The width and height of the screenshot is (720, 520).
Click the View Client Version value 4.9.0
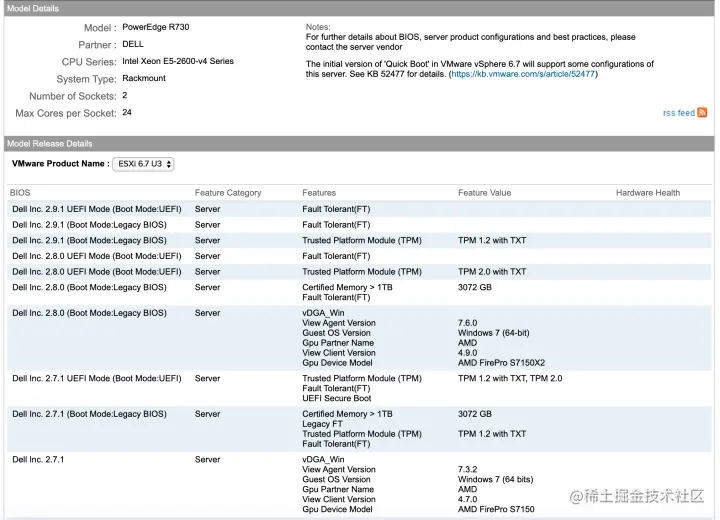click(467, 353)
